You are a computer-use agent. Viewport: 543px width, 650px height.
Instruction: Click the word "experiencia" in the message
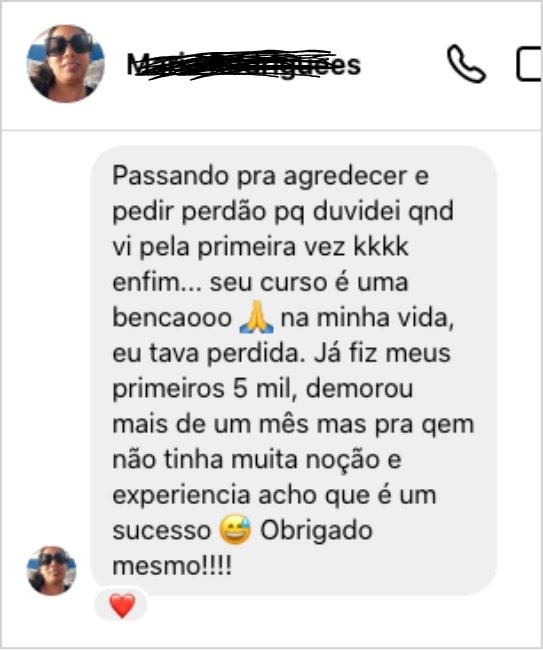181,496
